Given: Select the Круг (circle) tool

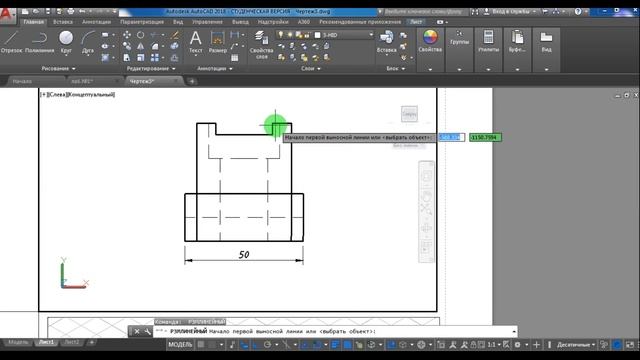Looking at the screenshot, I should click(66, 42).
